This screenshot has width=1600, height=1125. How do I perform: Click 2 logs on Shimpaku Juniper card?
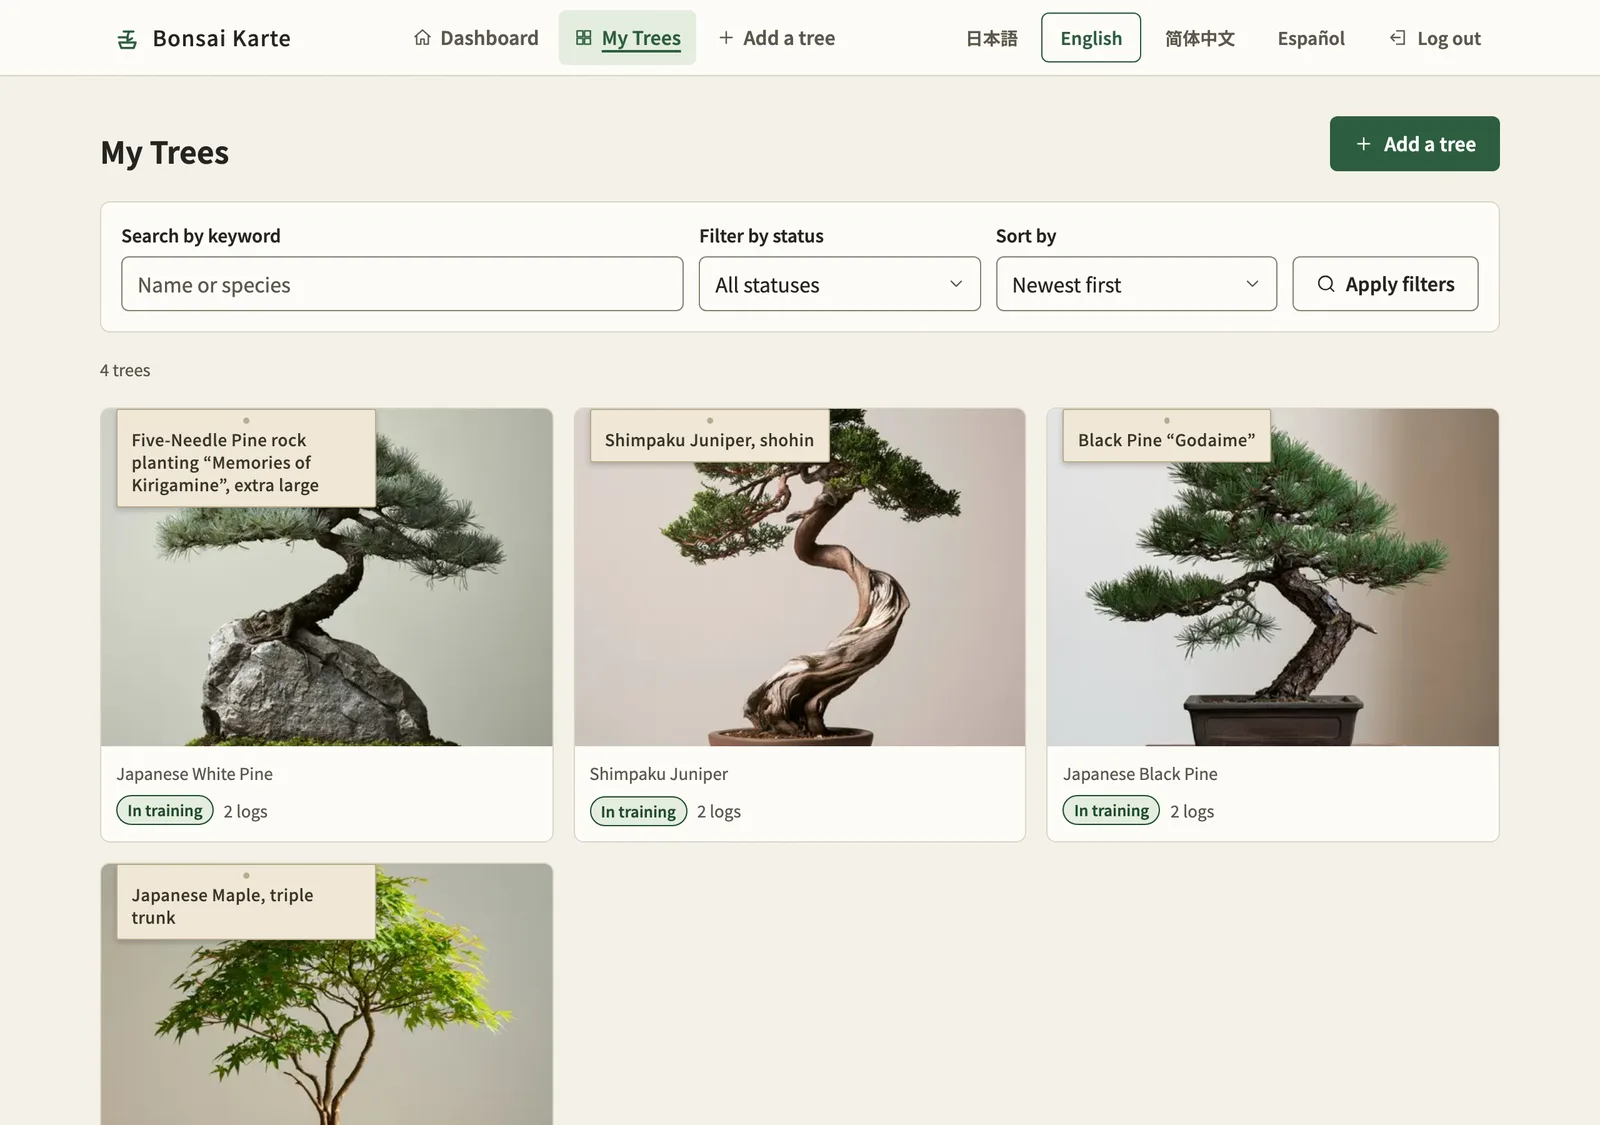tap(719, 812)
